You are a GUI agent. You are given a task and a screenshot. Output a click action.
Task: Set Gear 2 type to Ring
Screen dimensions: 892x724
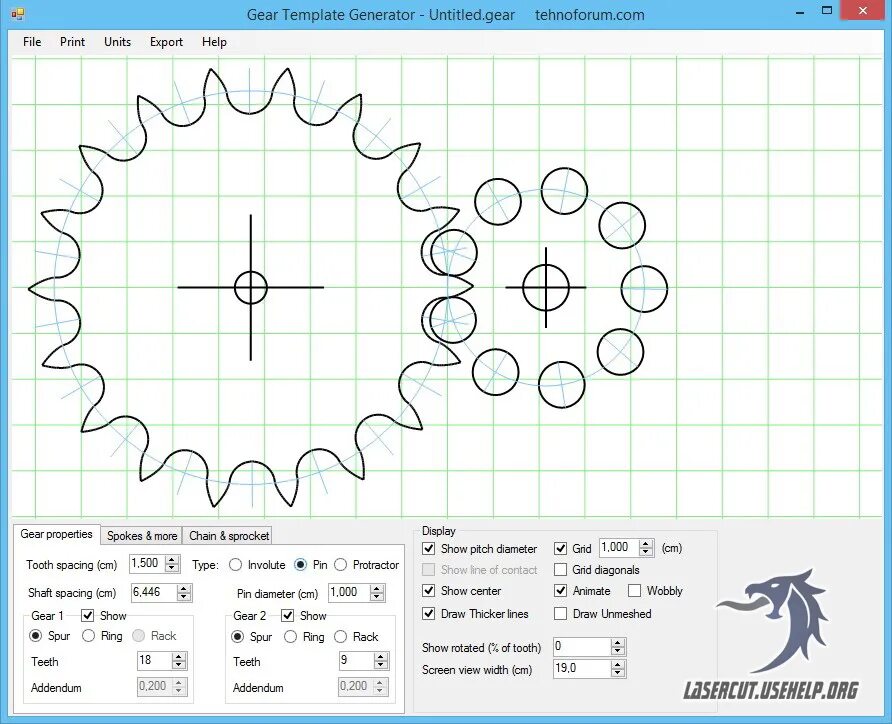[291, 637]
